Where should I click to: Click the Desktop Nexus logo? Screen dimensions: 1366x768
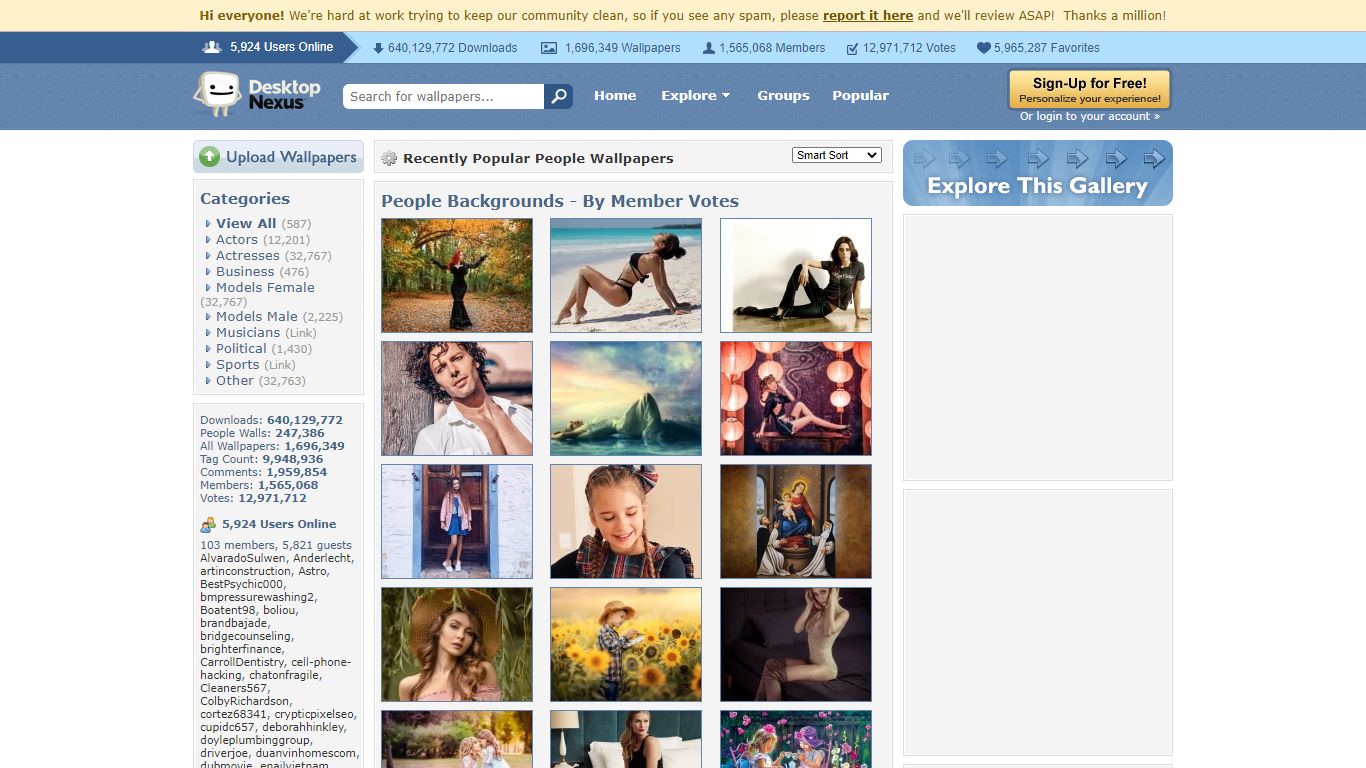[257, 94]
